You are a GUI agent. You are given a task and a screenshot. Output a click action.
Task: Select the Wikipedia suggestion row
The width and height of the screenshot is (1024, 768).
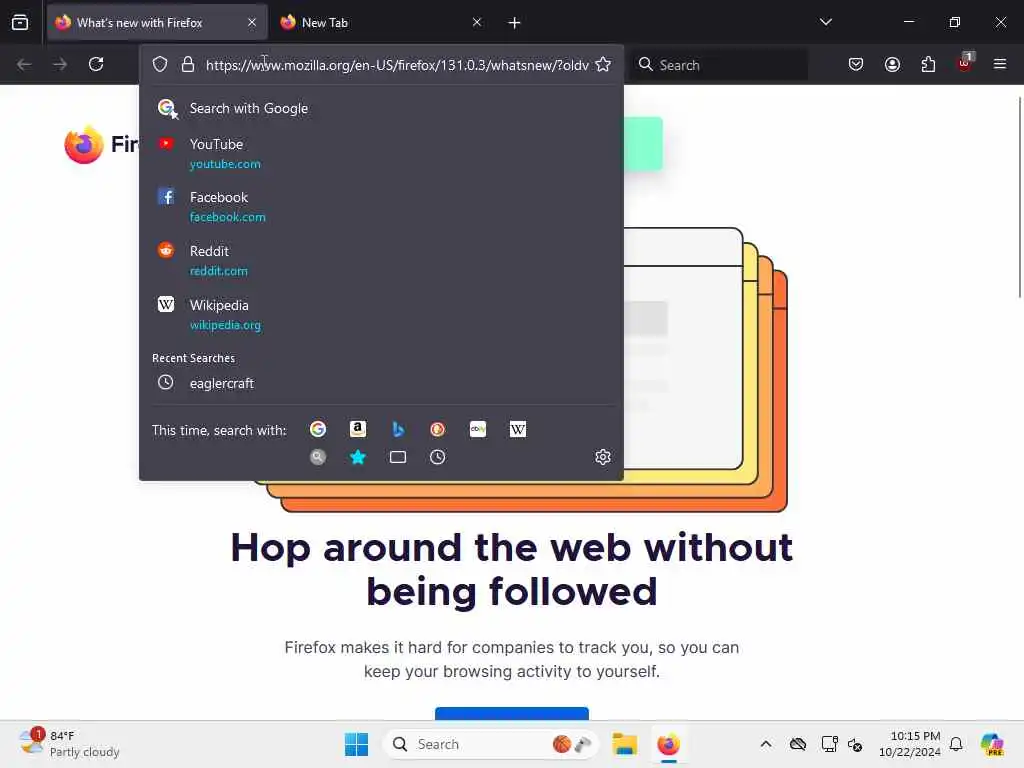coord(381,314)
